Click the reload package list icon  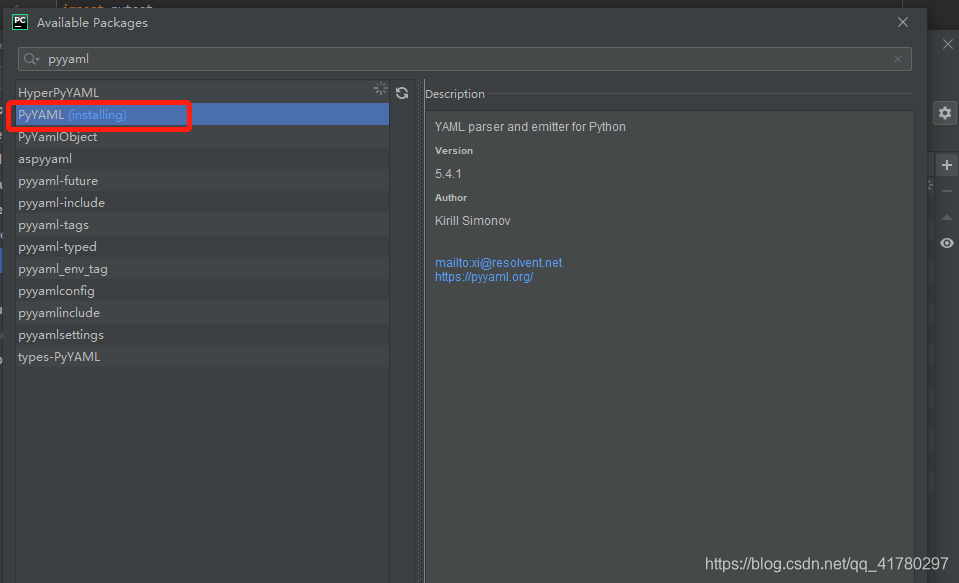(402, 93)
